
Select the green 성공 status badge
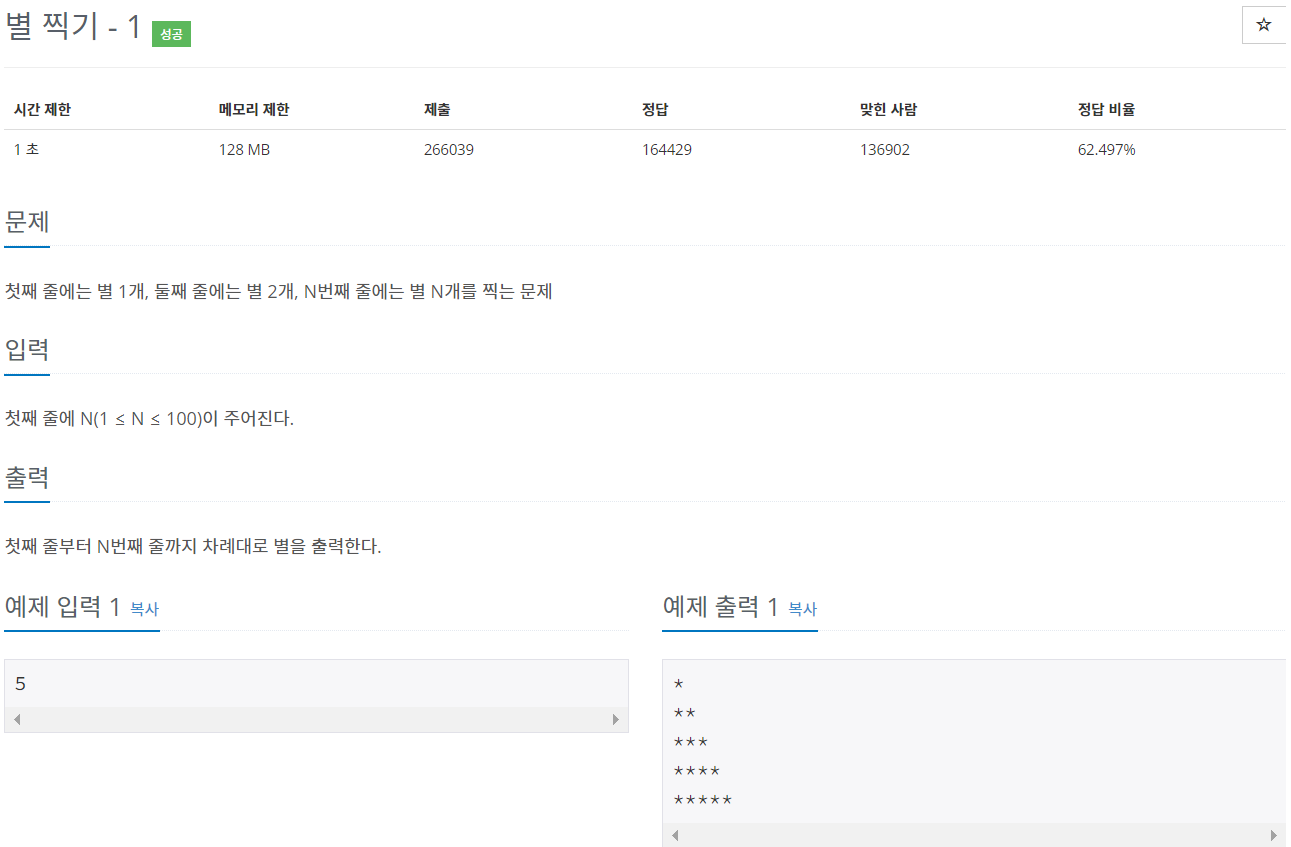click(x=171, y=33)
